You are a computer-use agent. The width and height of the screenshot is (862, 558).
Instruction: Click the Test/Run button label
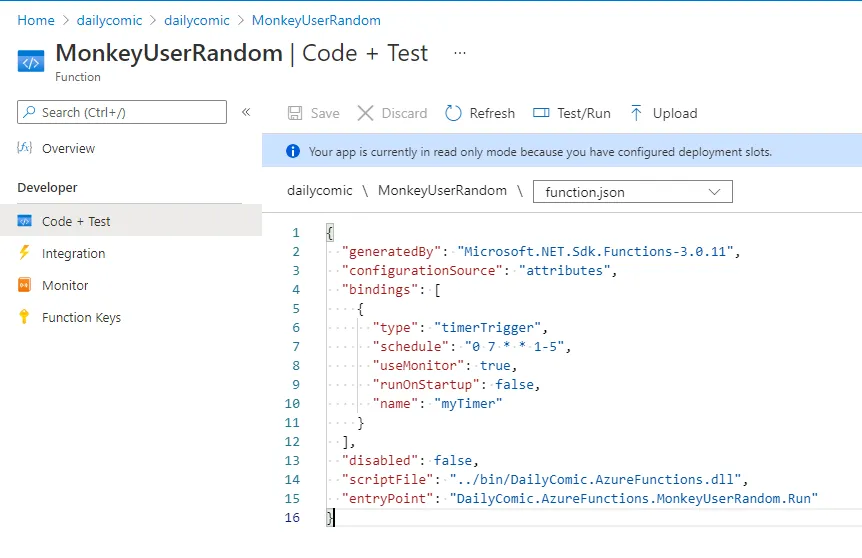(x=584, y=113)
